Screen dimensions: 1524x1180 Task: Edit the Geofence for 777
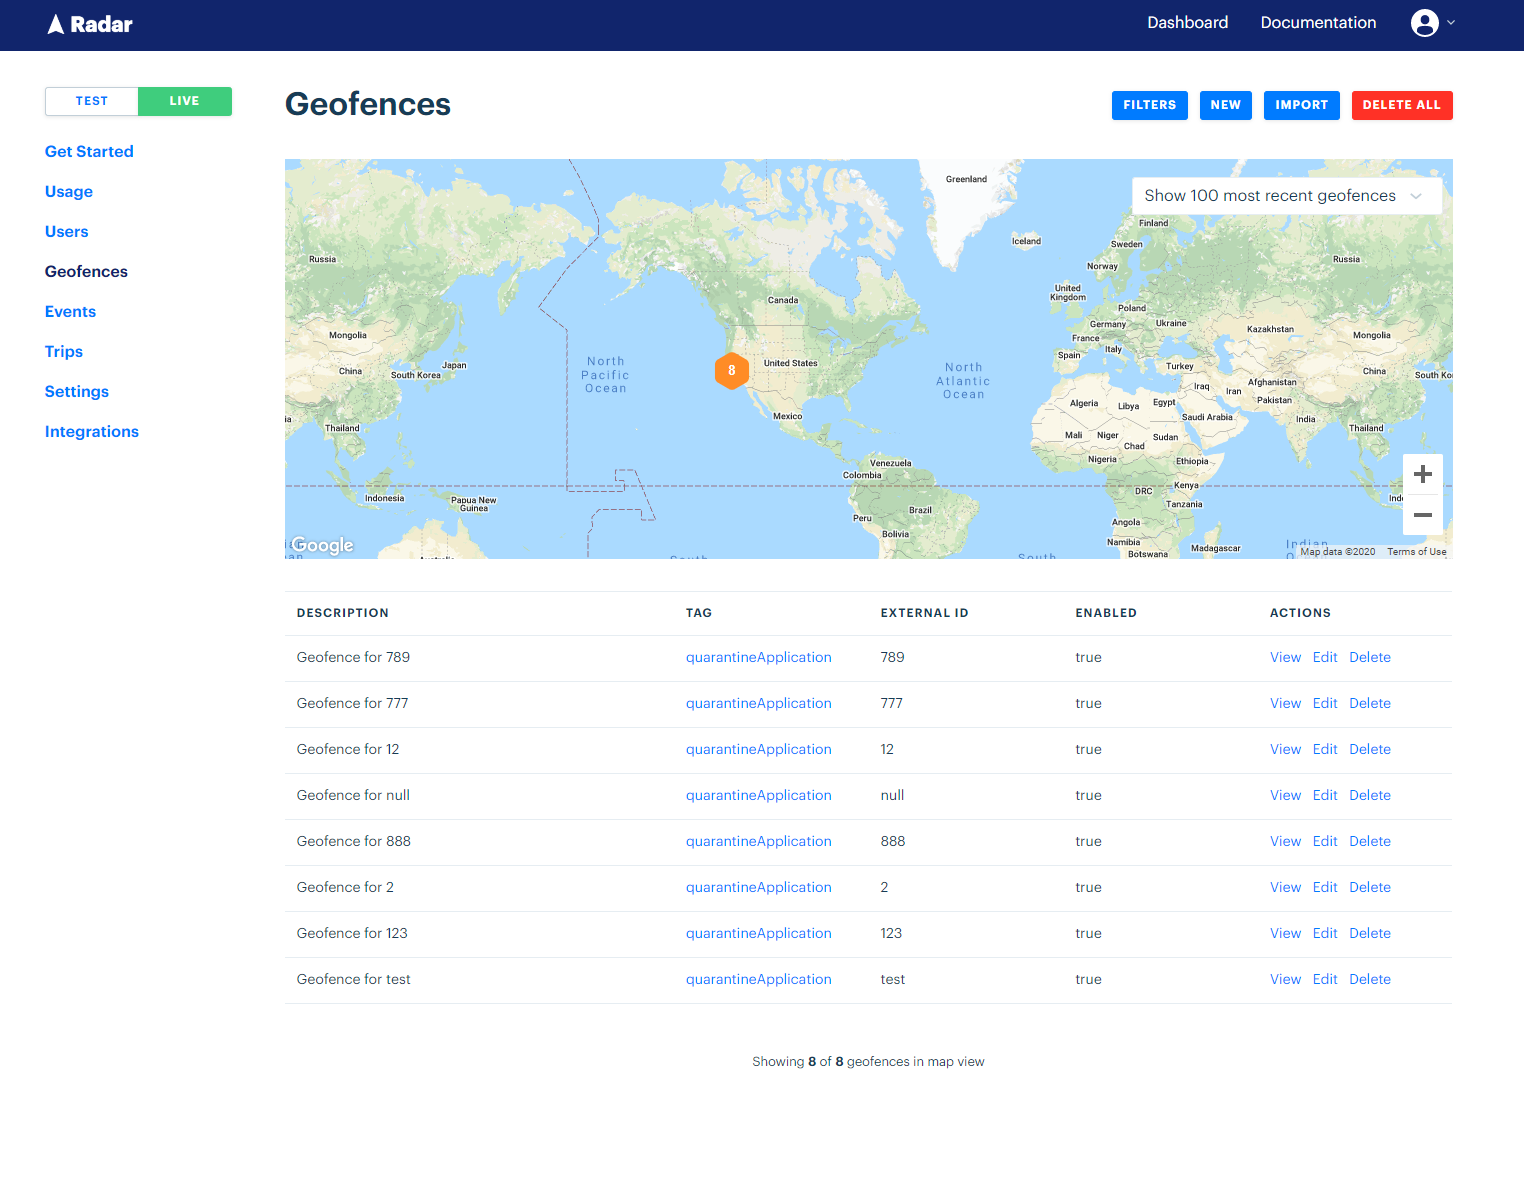coord(1325,703)
